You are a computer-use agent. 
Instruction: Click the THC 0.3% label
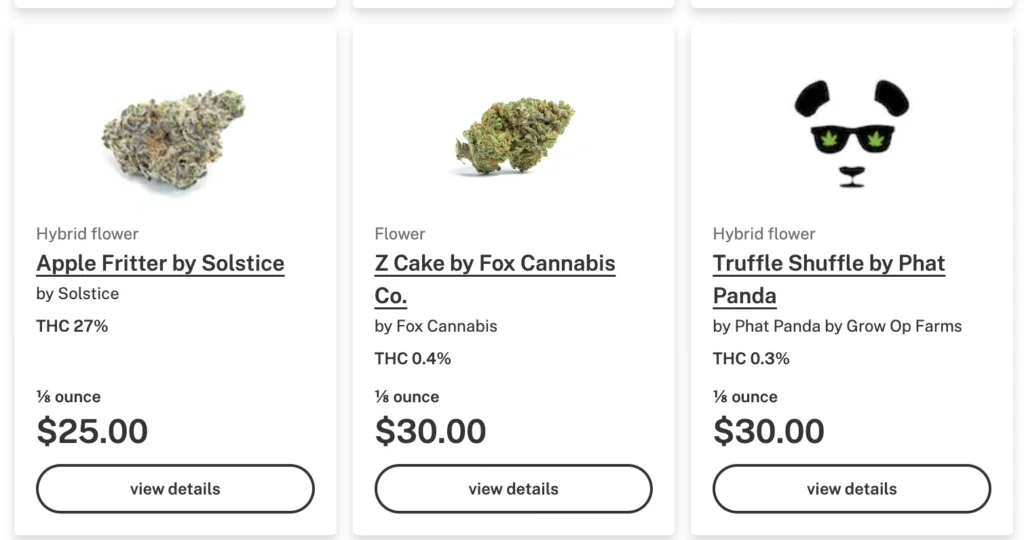click(751, 358)
